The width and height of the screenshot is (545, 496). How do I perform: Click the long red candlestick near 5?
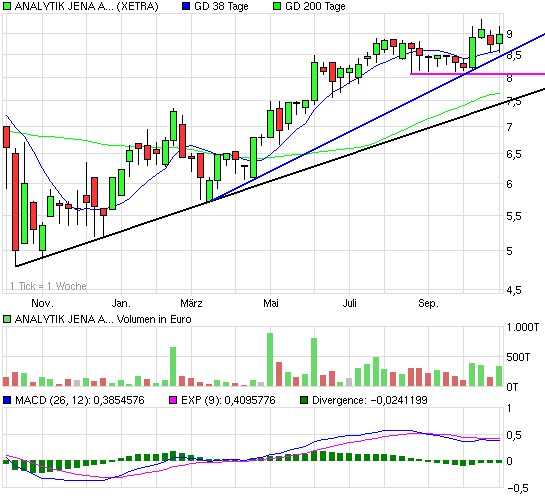click(x=15, y=202)
